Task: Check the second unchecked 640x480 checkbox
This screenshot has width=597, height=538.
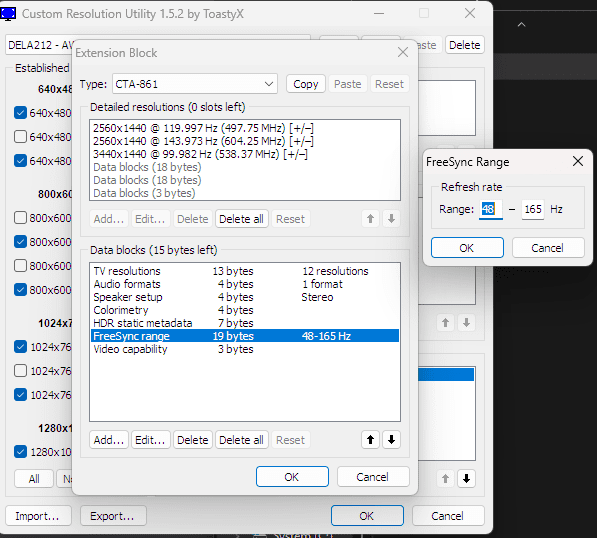Action: pos(20,137)
